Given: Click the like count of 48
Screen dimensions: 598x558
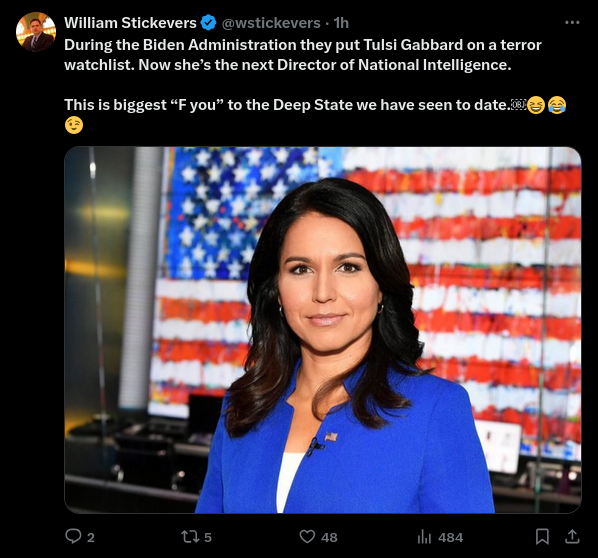Looking at the screenshot, I should pyautogui.click(x=329, y=537).
